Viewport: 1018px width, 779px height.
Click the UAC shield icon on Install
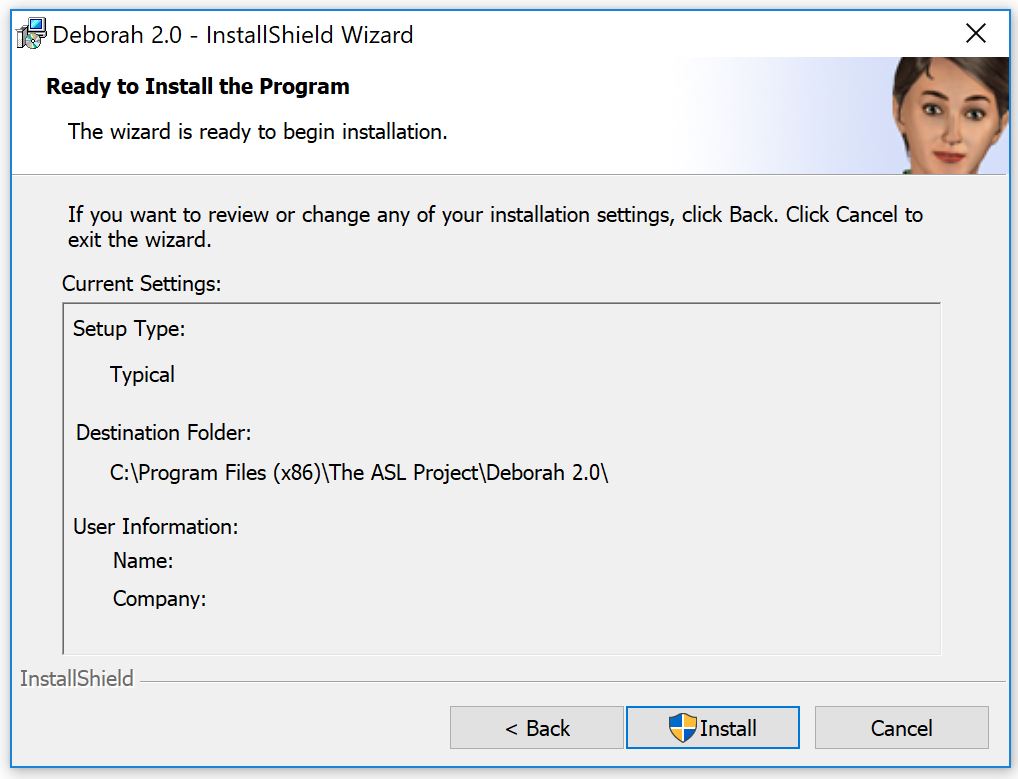pyautogui.click(x=682, y=728)
